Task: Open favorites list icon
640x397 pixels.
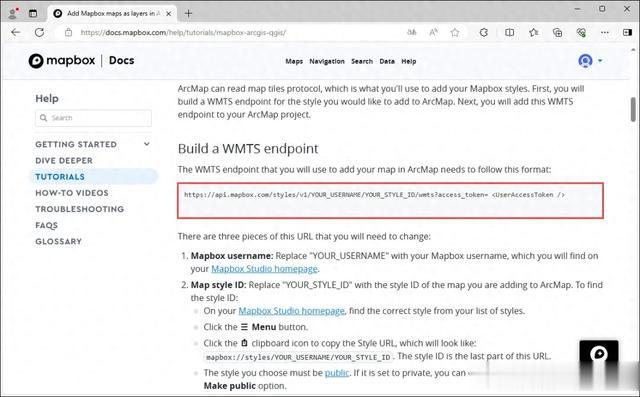Action: coord(533,32)
